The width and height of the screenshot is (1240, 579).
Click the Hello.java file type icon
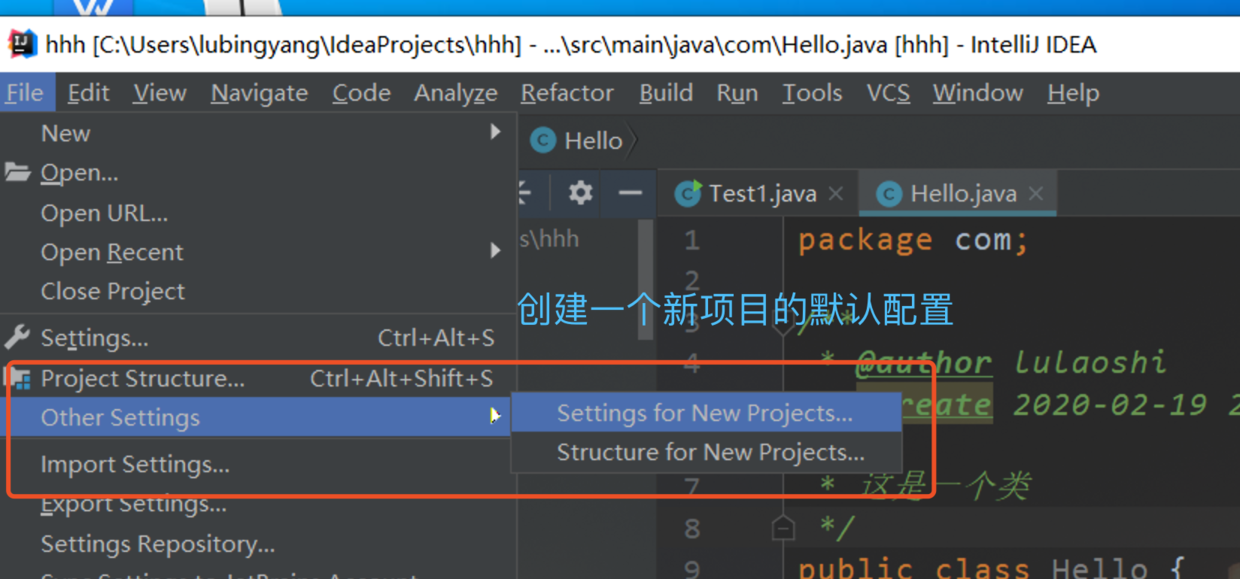[x=889, y=194]
